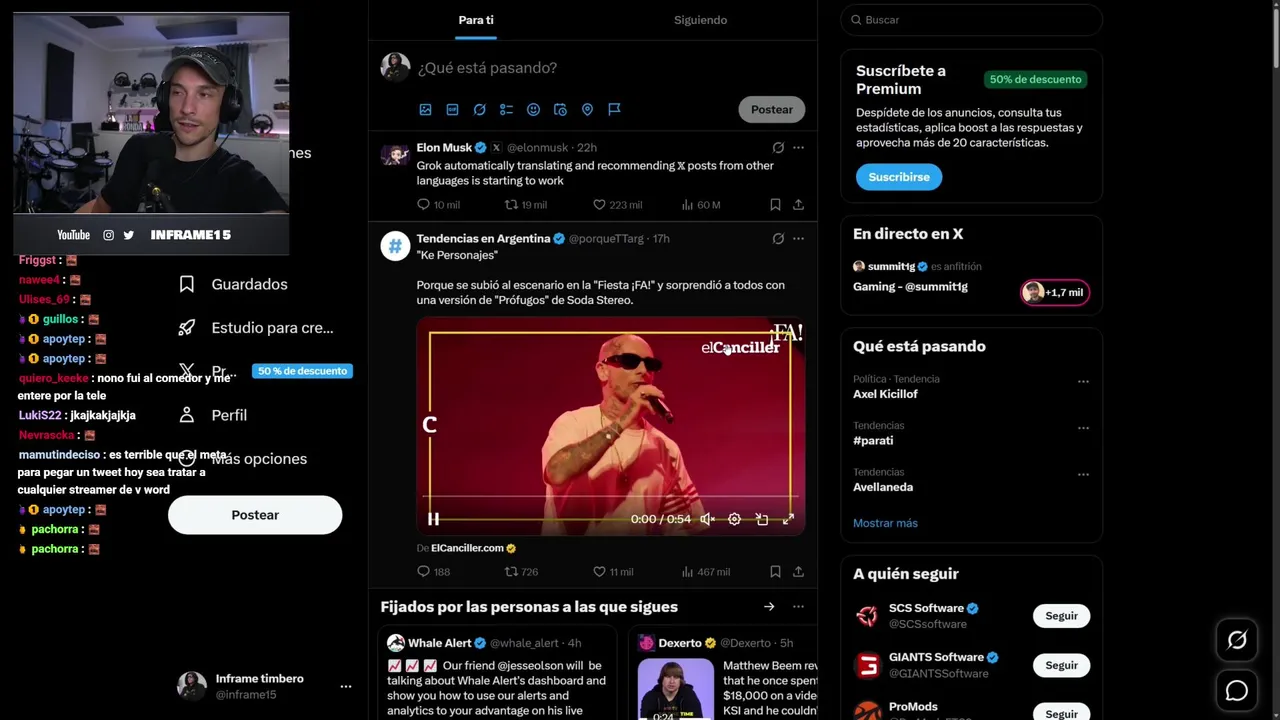1280x720 pixels.
Task: Open more options on Elon Musk's post
Action: click(x=798, y=147)
